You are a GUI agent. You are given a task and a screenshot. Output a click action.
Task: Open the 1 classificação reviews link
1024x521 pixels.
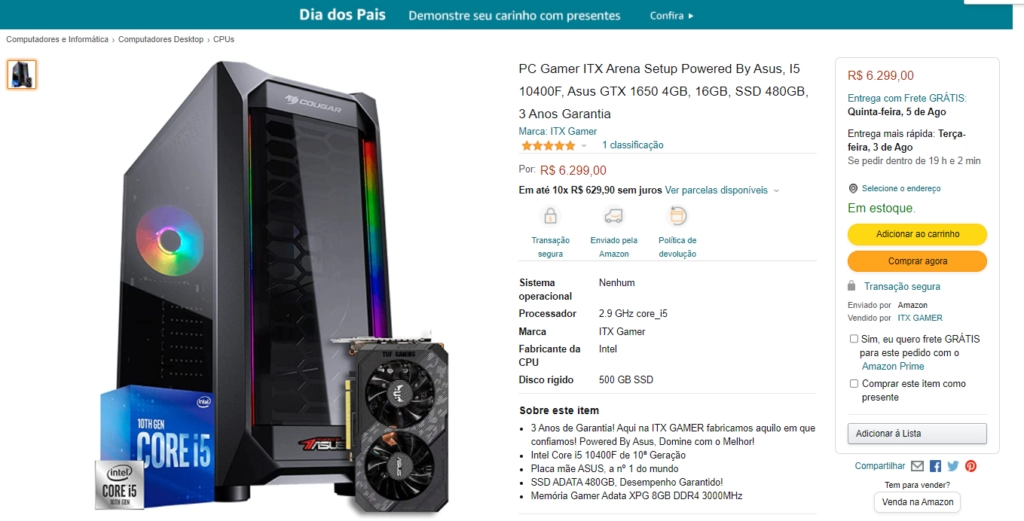click(x=632, y=145)
